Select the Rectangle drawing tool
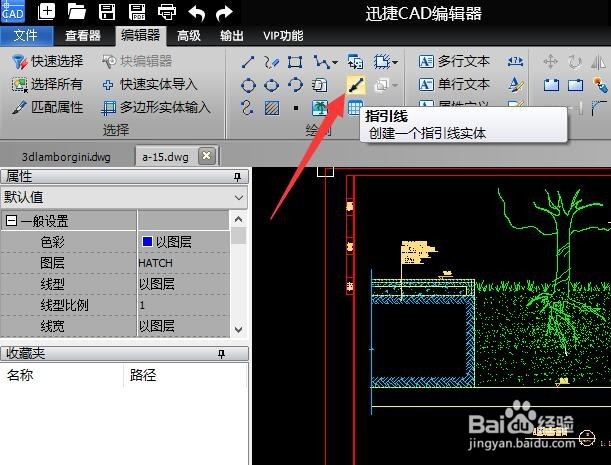Viewport: 611px width, 465px height. click(295, 62)
